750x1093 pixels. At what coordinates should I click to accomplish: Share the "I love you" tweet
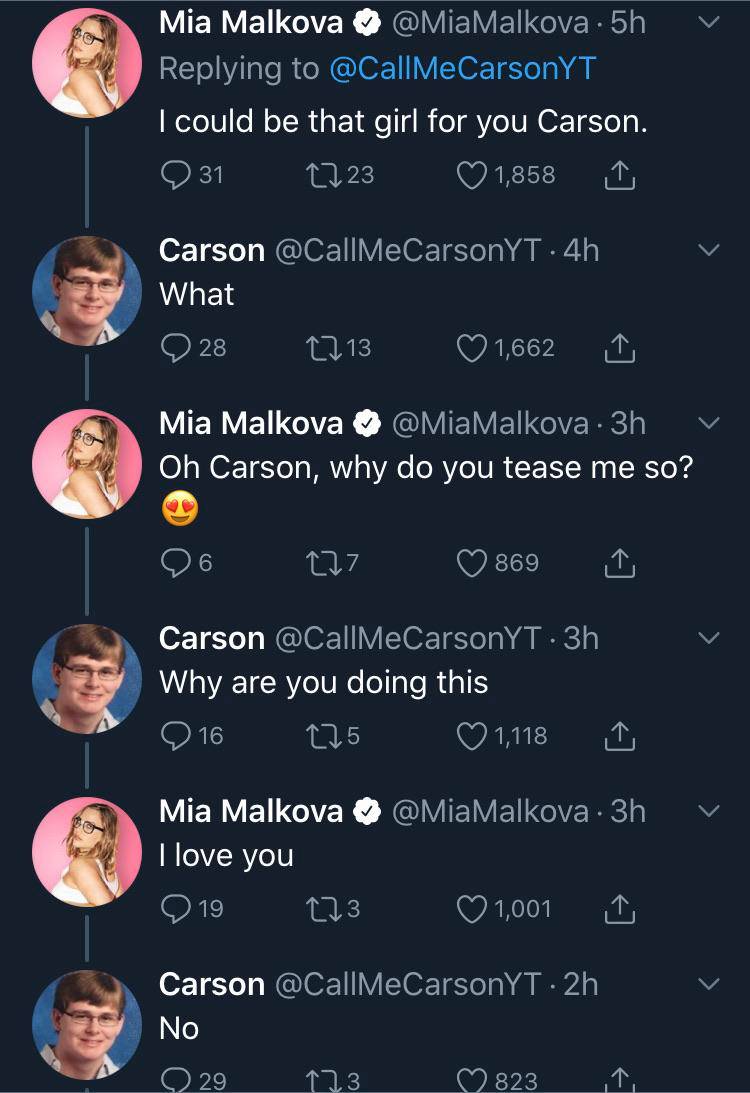pyautogui.click(x=621, y=910)
